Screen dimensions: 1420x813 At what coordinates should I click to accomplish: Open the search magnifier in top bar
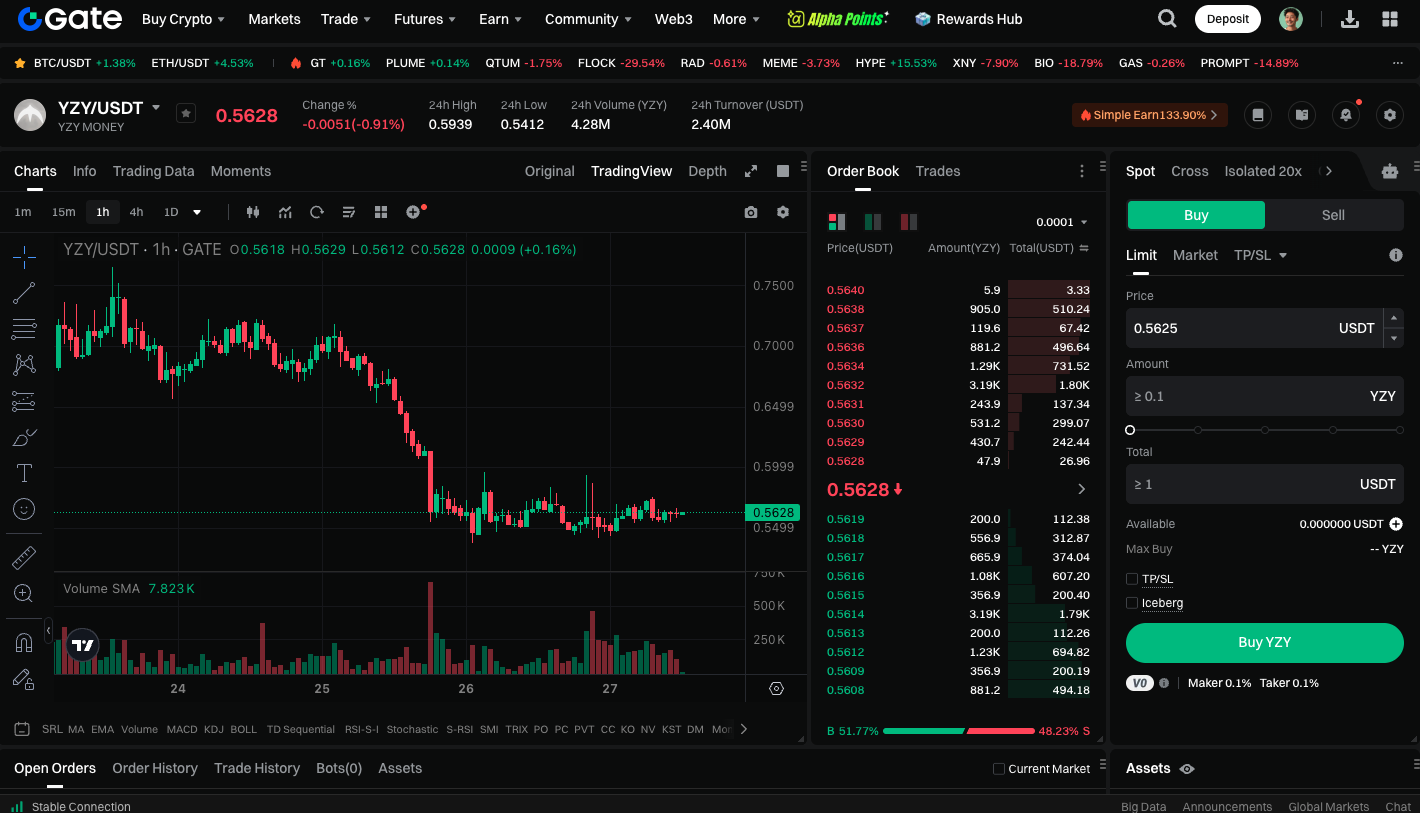[x=1167, y=19]
